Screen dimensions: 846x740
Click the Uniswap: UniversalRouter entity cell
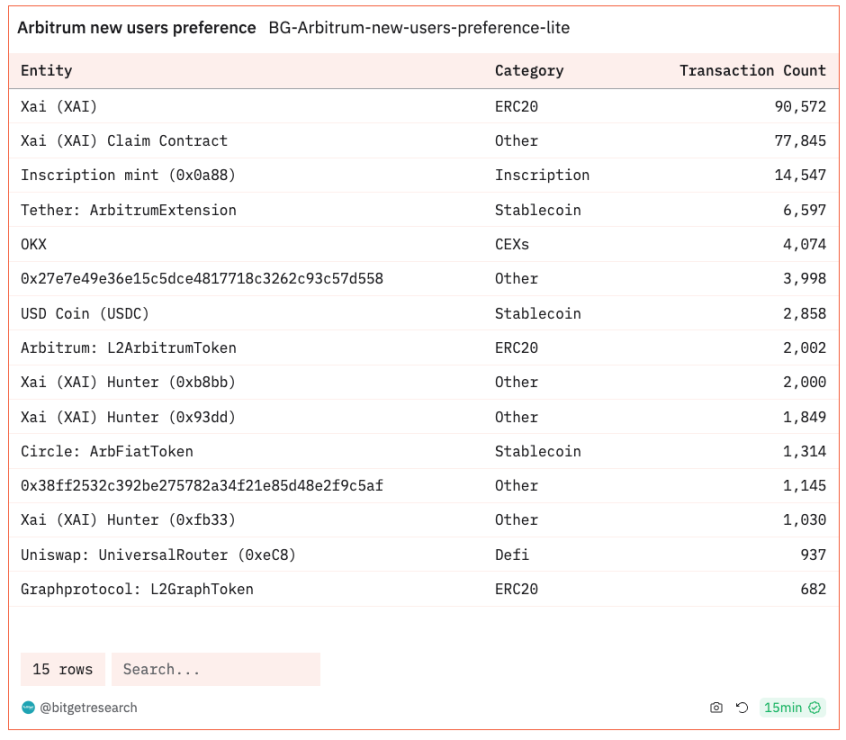pos(158,554)
